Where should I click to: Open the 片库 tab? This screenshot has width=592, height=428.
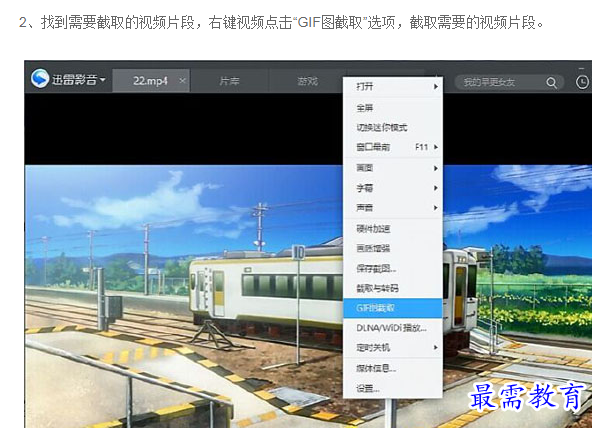pyautogui.click(x=229, y=81)
